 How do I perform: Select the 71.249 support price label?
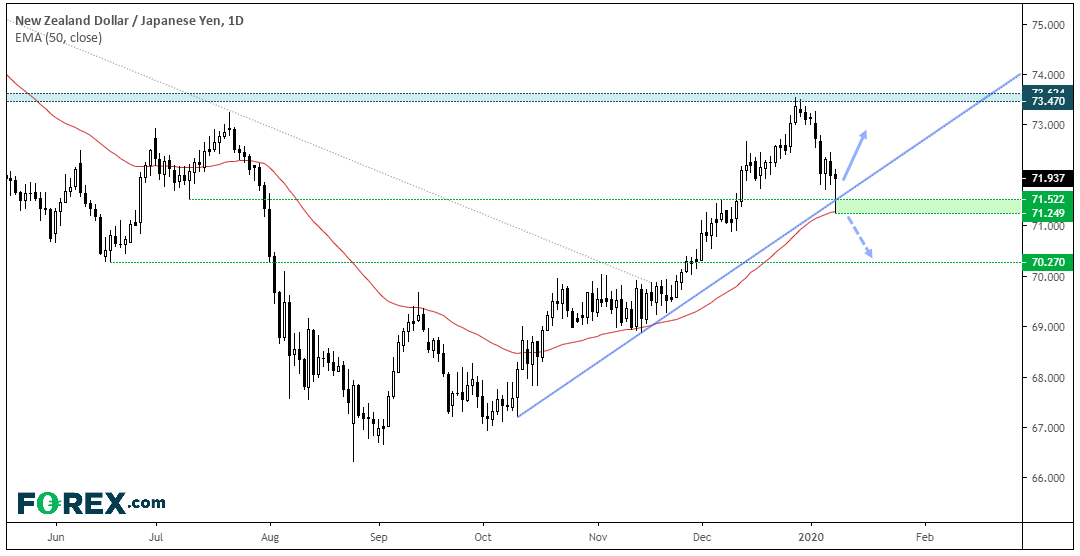[1048, 213]
